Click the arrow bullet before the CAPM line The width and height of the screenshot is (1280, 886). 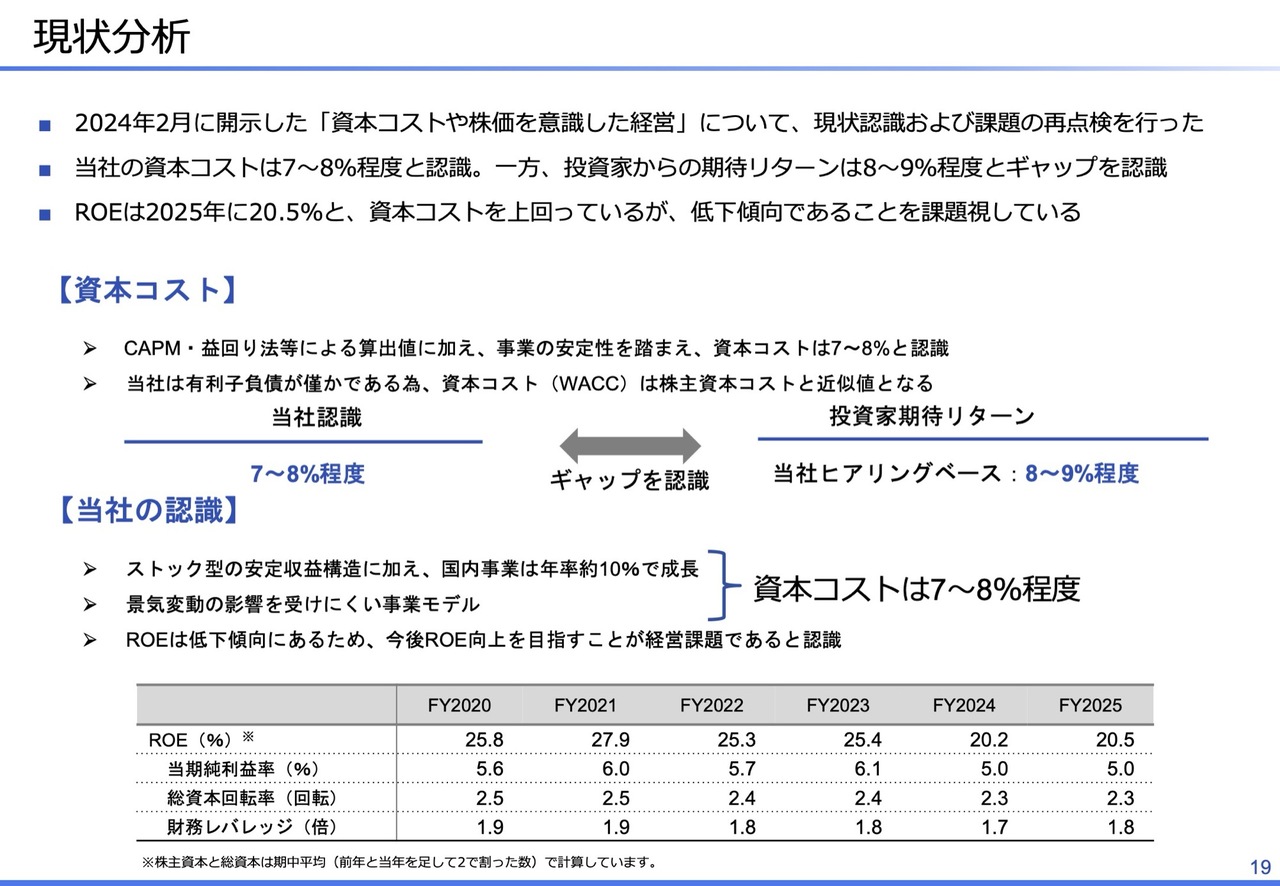coord(89,349)
